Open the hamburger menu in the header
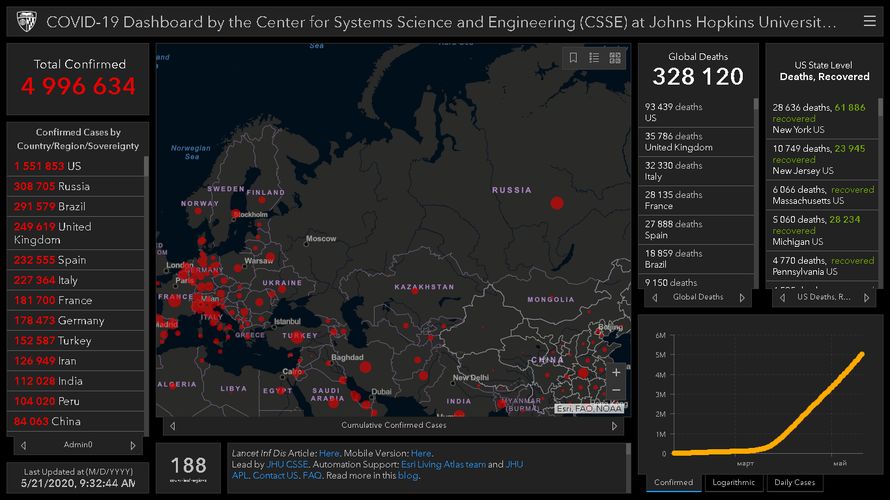The height and width of the screenshot is (500, 890). pyautogui.click(x=868, y=21)
